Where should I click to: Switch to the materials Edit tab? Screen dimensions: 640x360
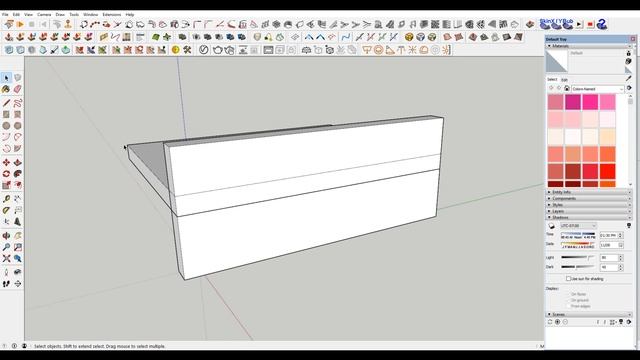[x=564, y=80]
